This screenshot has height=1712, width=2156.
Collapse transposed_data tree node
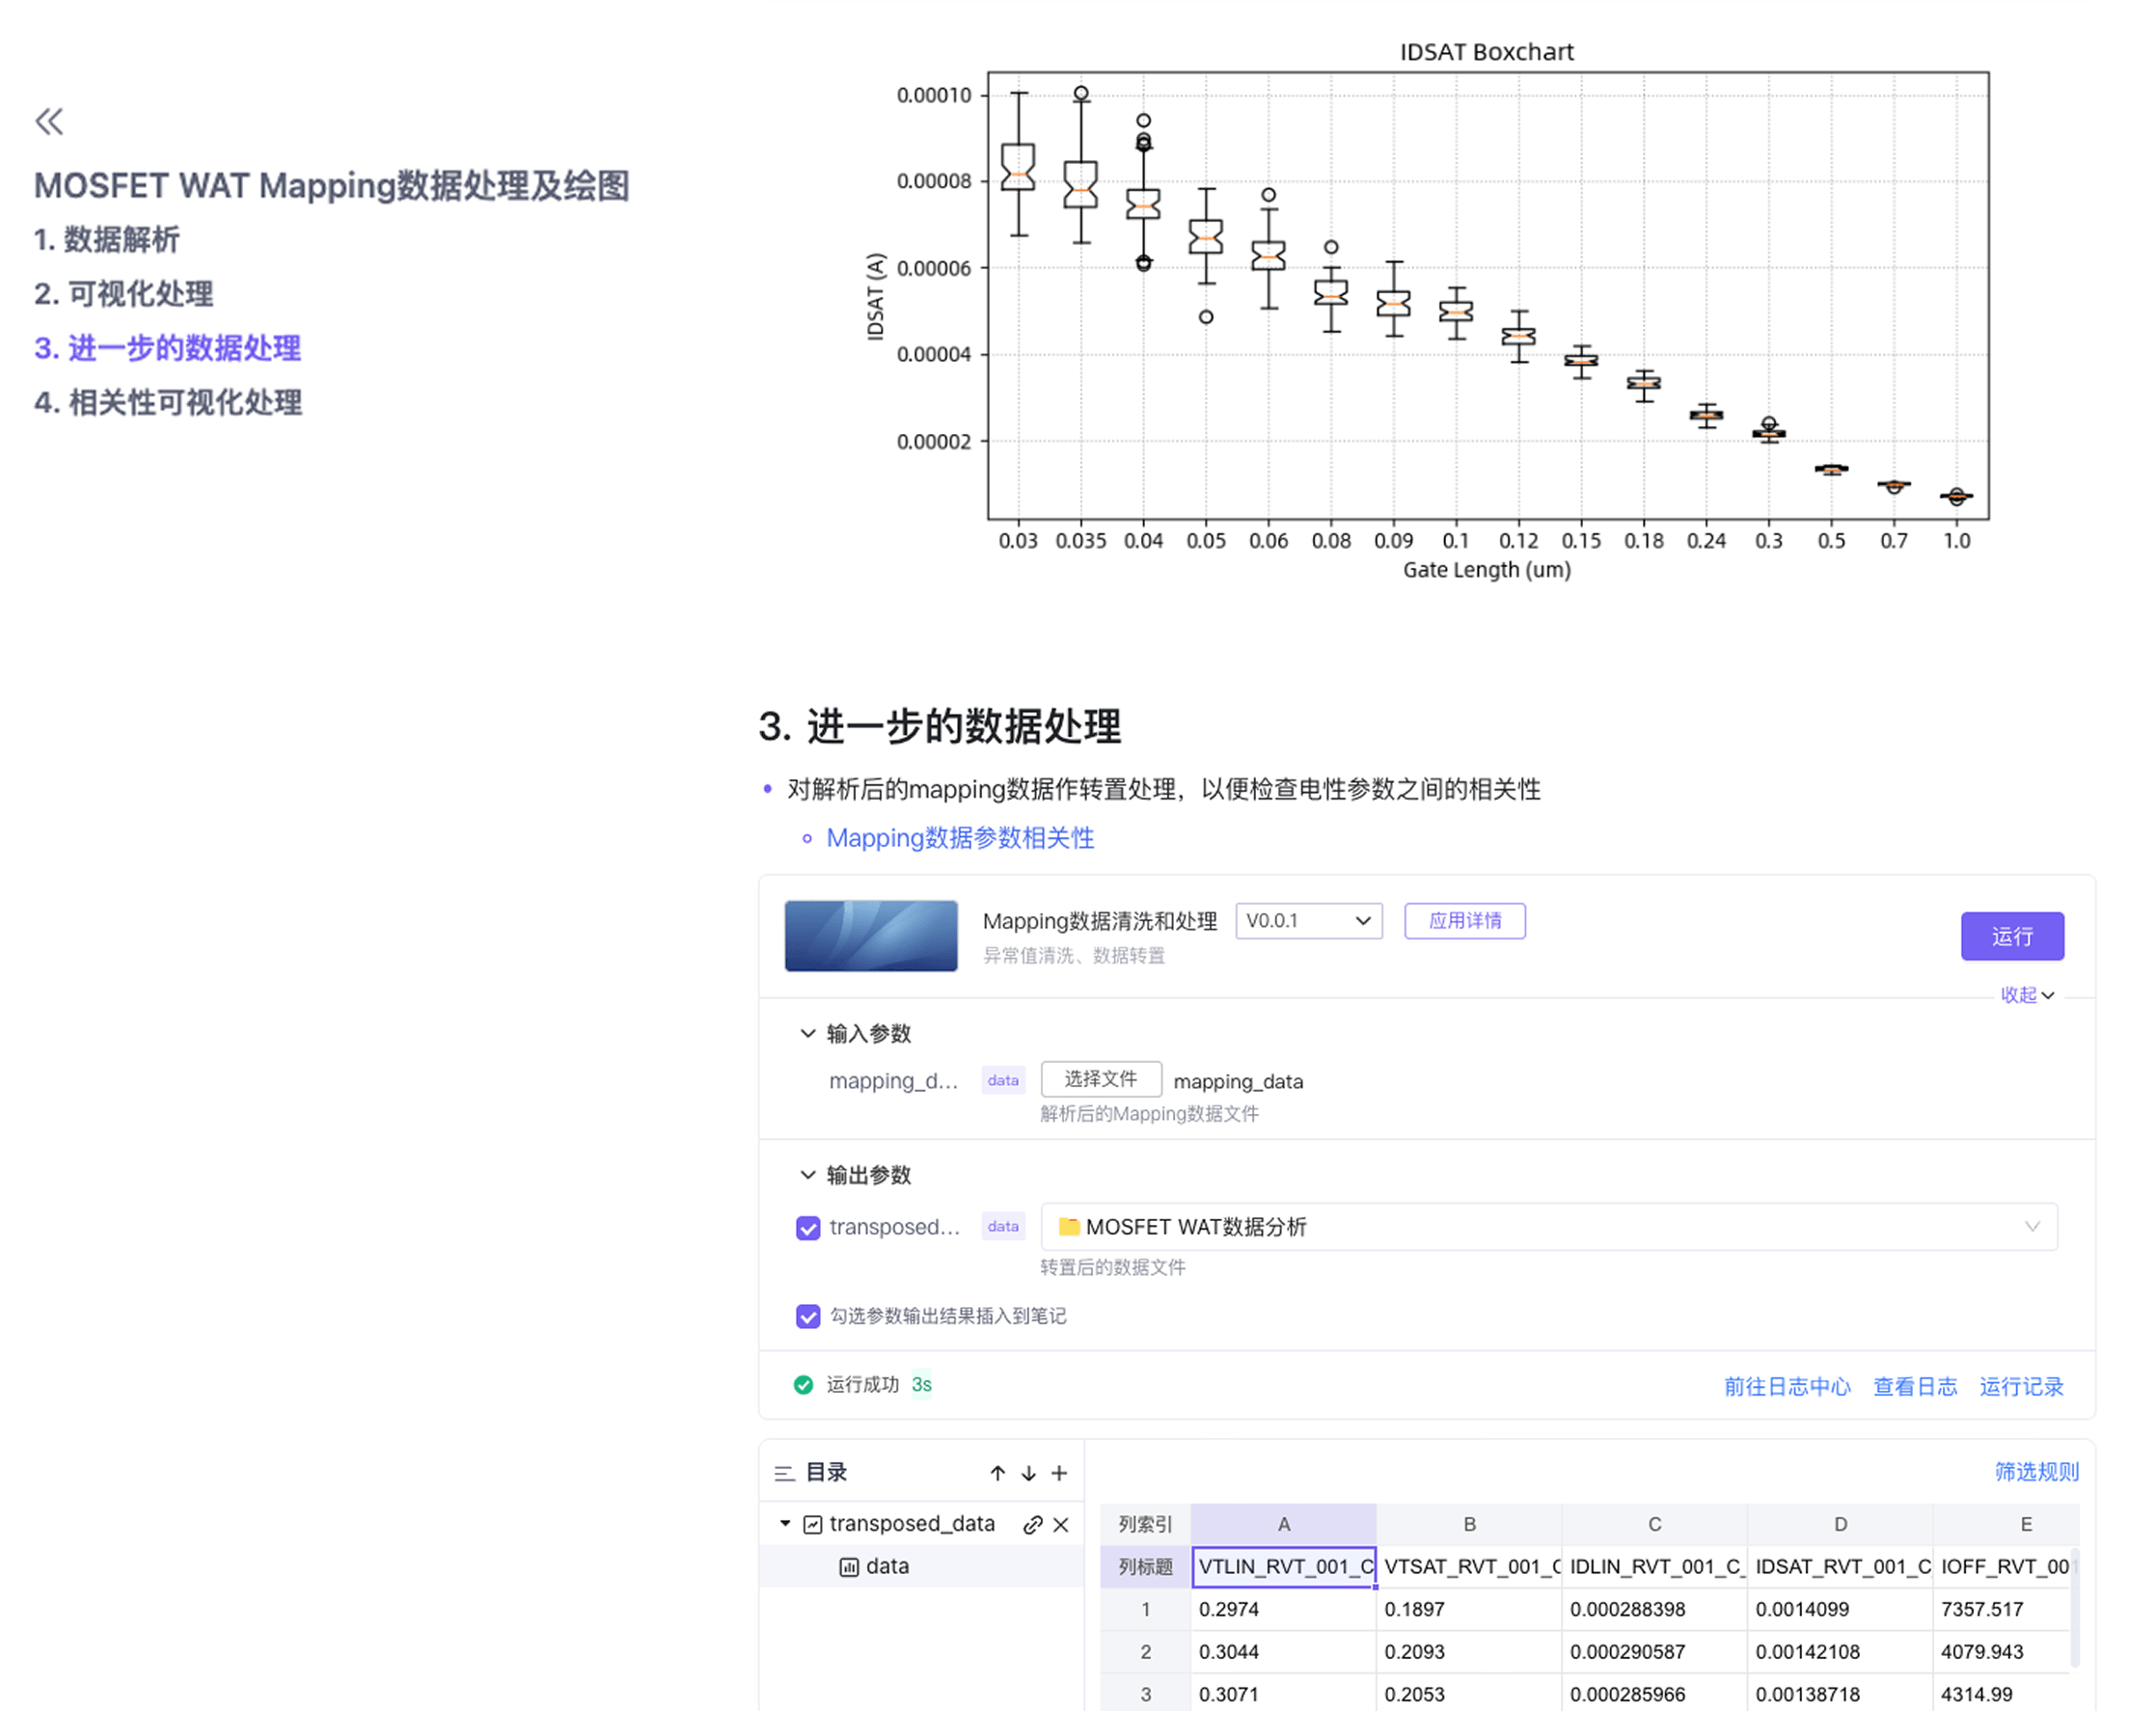785,1524
